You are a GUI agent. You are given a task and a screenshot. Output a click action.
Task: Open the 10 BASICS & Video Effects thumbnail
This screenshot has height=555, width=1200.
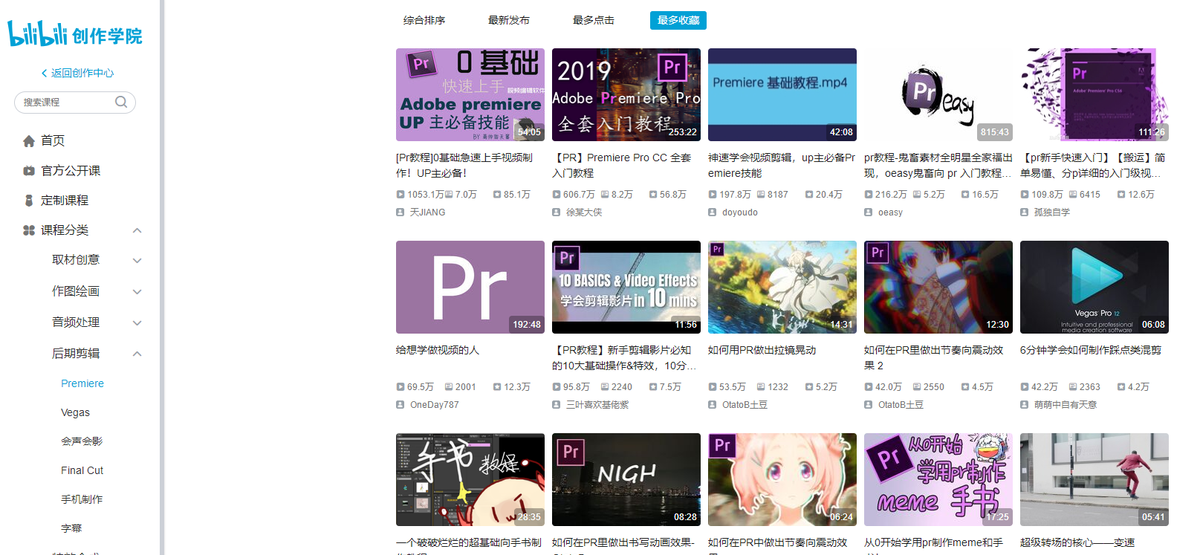click(x=626, y=287)
